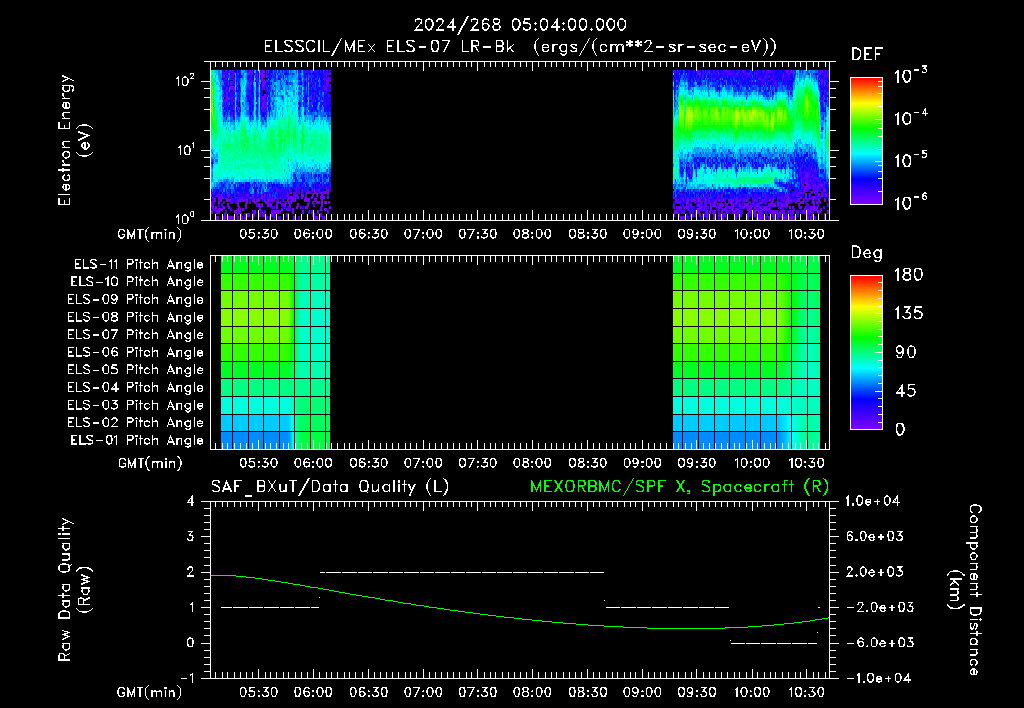Click the ELS-01 Pitch Angle row label

coord(137,440)
